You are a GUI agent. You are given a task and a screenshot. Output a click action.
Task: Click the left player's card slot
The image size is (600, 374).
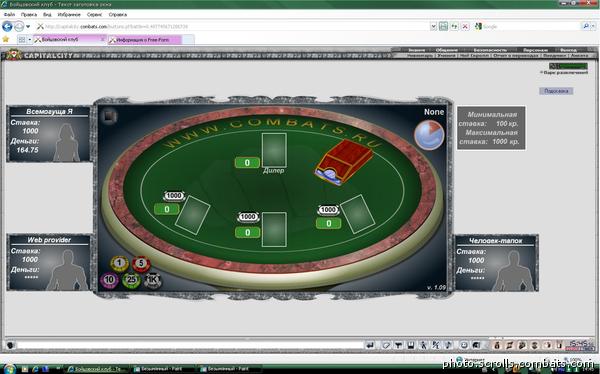pos(192,215)
